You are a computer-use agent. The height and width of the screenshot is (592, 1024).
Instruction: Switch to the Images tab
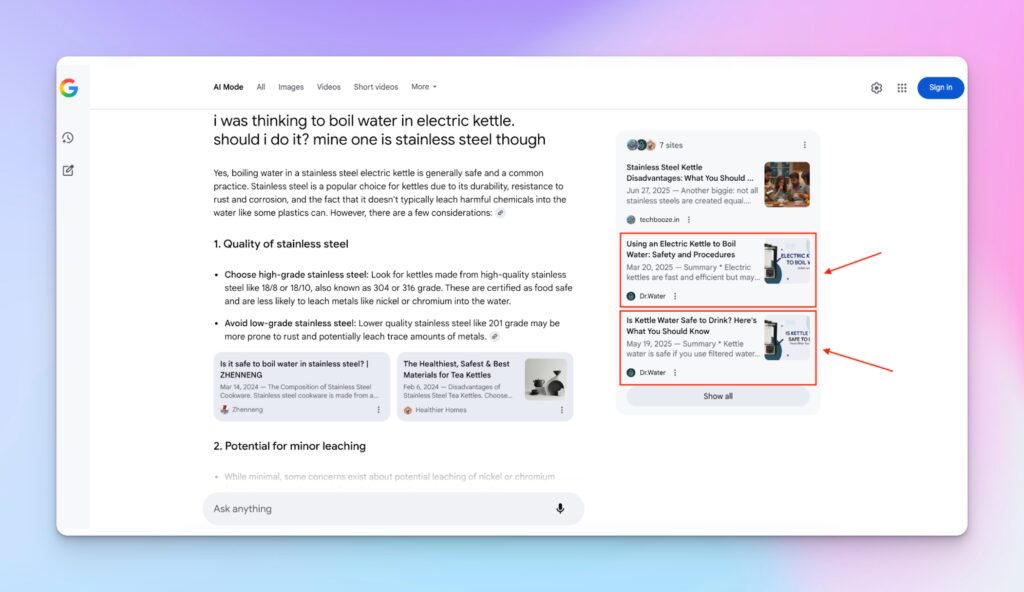click(291, 87)
